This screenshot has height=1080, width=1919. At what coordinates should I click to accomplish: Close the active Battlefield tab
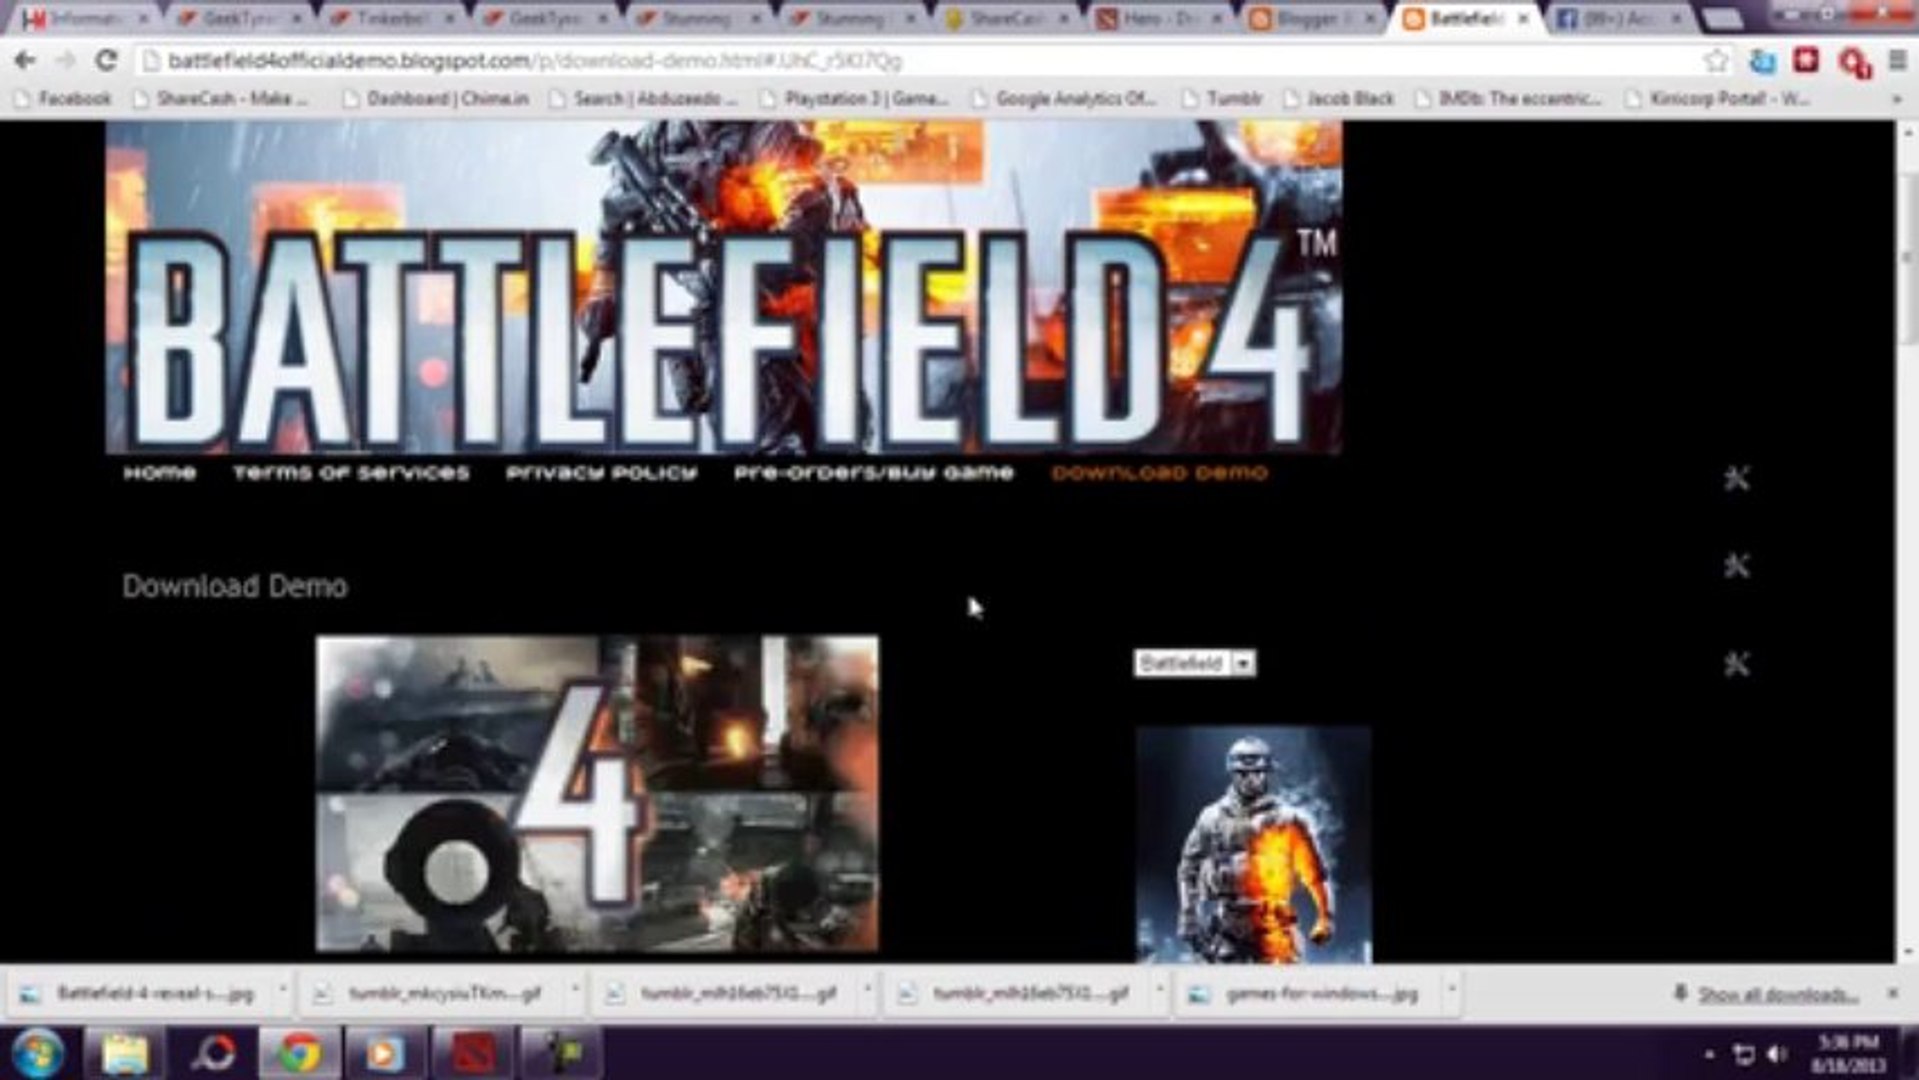pyautogui.click(x=1523, y=19)
